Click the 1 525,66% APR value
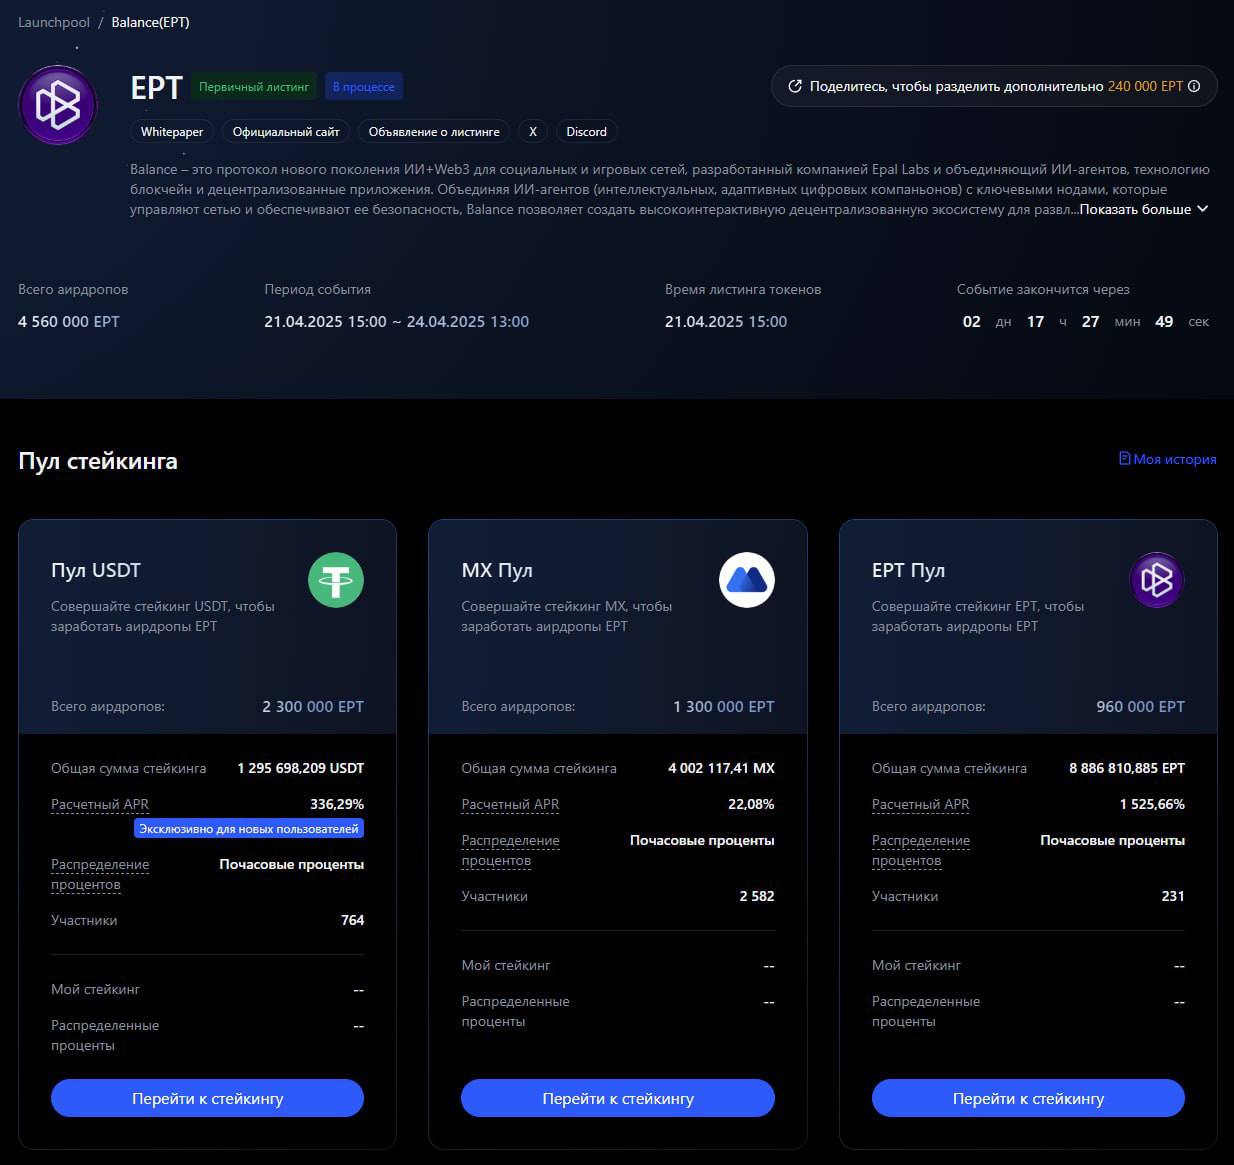Image resolution: width=1234 pixels, height=1165 pixels. click(1152, 804)
